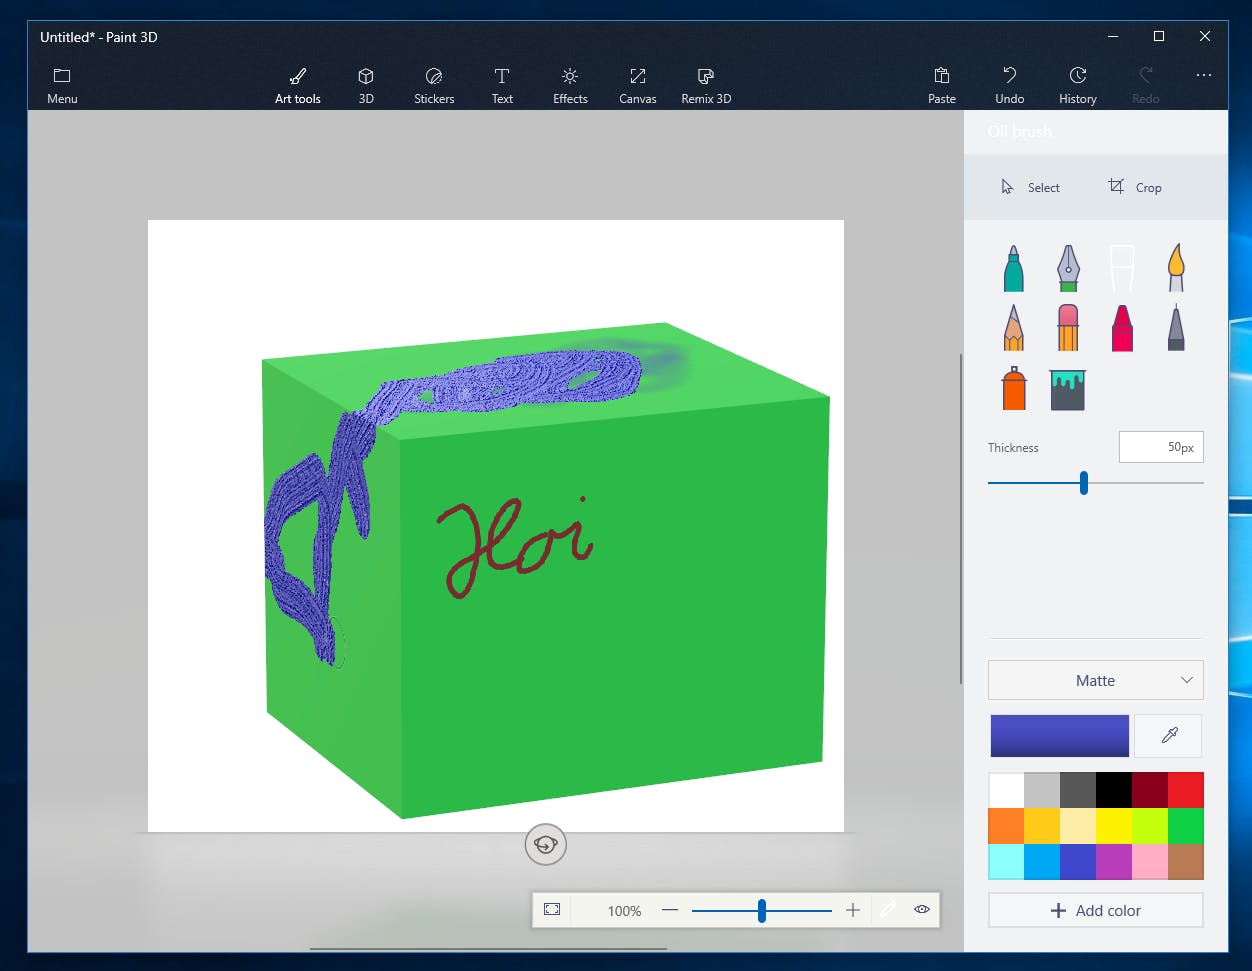The image size is (1252, 971).
Task: Activate the Select tool
Action: point(1030,187)
